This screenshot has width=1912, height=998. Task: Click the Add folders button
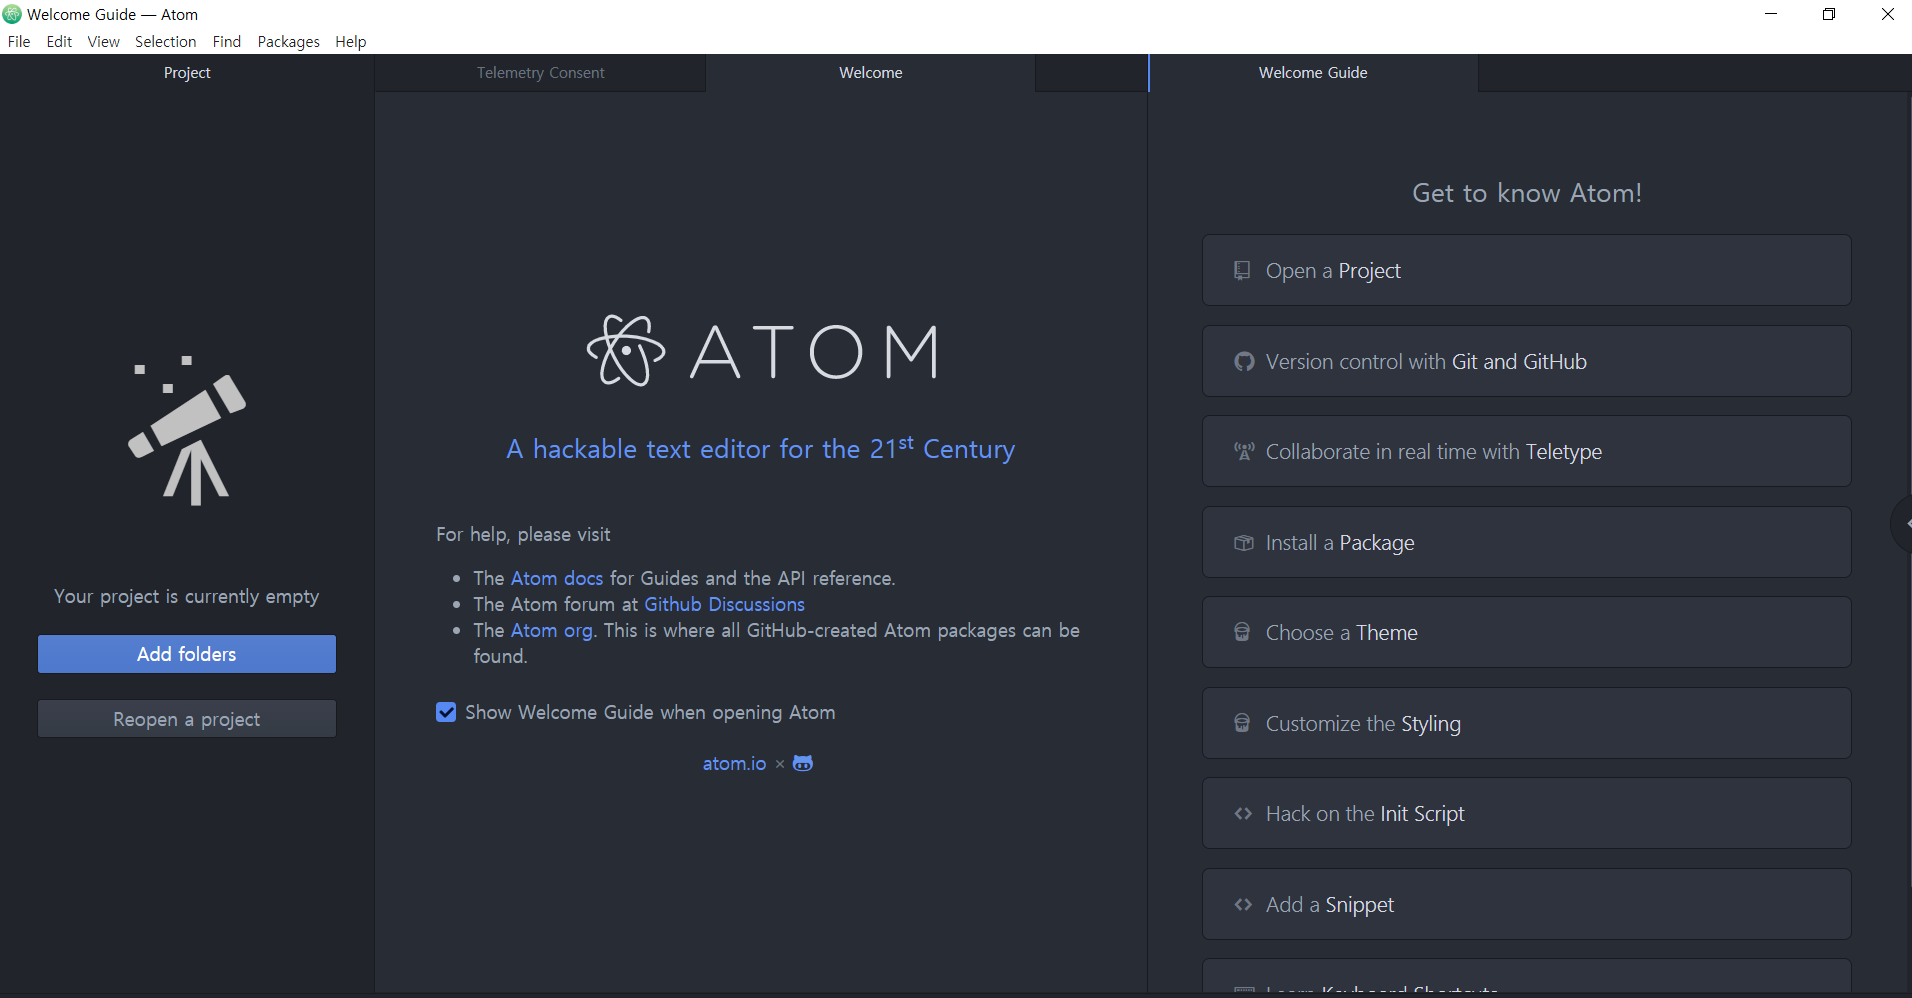tap(187, 654)
